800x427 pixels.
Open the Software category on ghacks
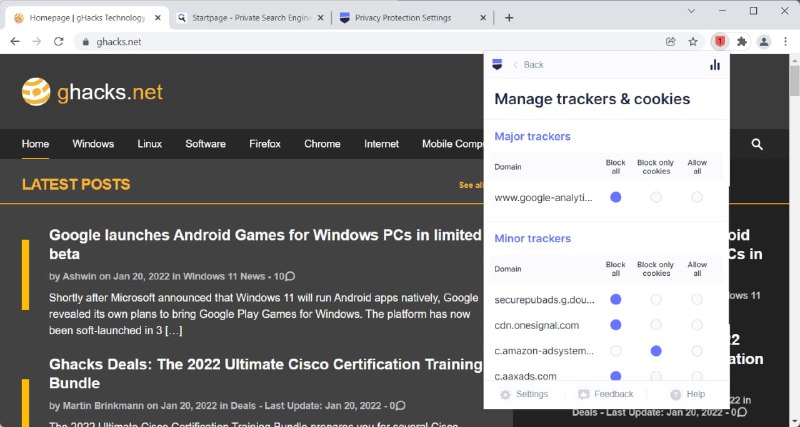coord(205,144)
